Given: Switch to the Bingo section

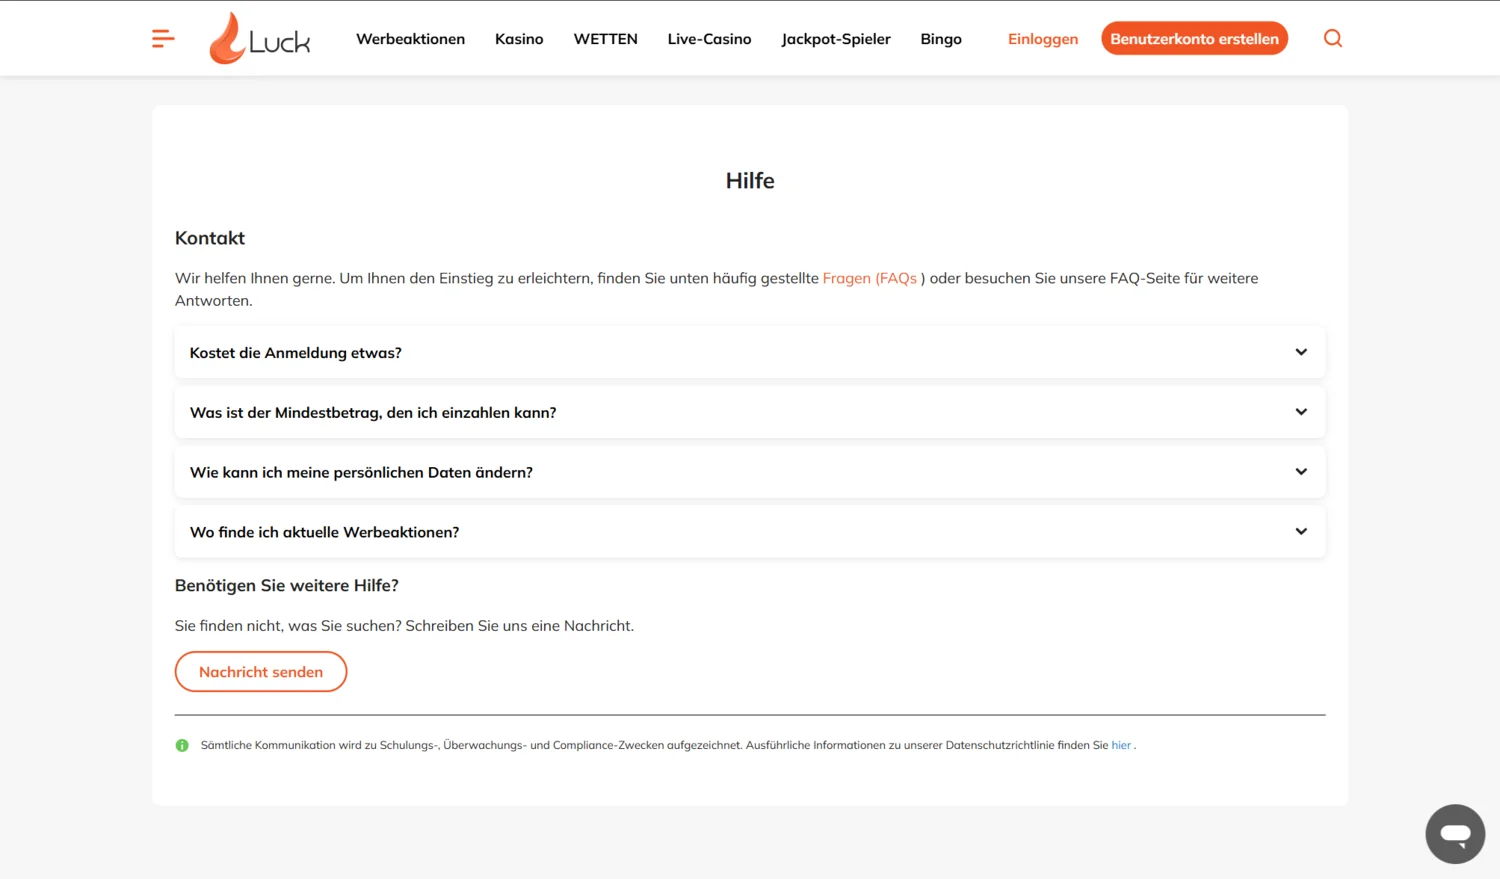Looking at the screenshot, I should click(x=940, y=39).
